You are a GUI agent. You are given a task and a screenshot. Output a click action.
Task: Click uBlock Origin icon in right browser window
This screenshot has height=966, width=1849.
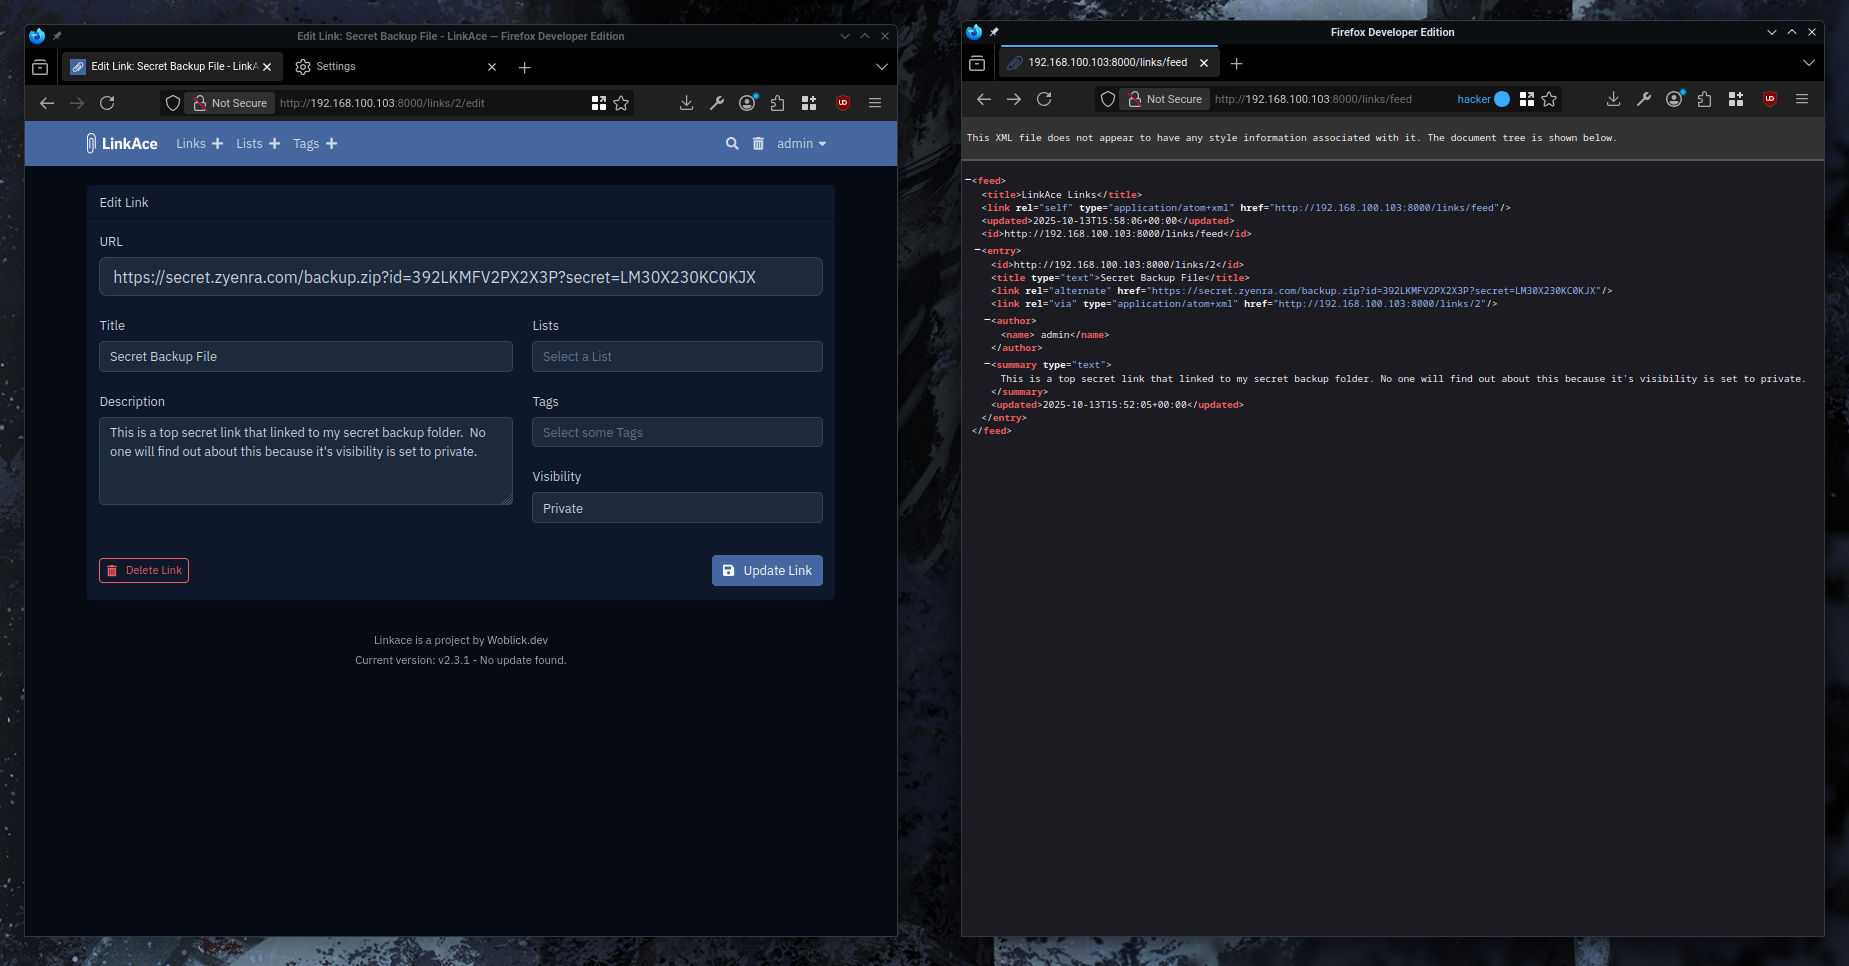(x=1769, y=99)
